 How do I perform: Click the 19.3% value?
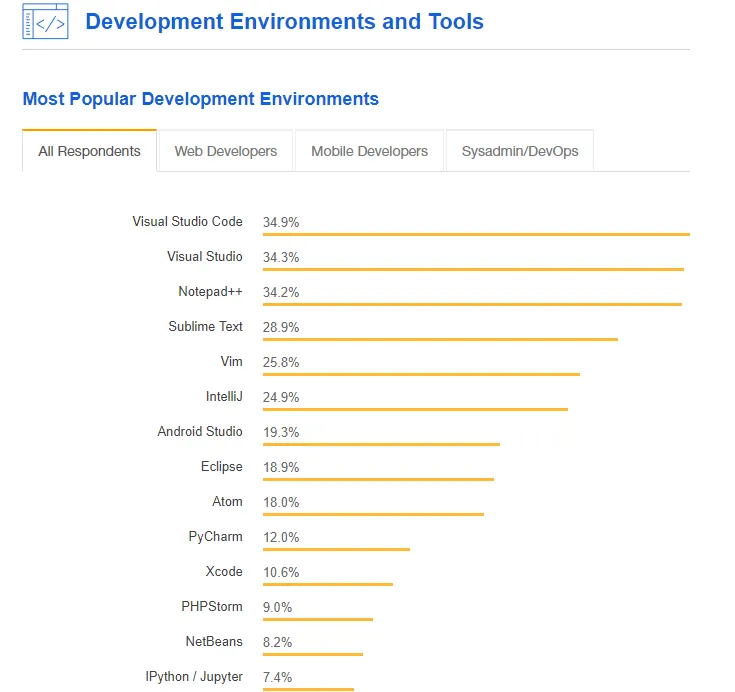(281, 432)
